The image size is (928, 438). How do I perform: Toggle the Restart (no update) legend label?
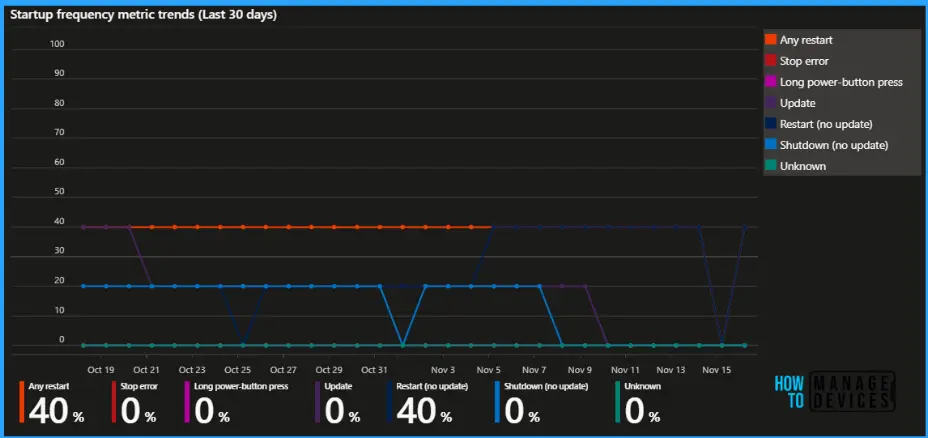tap(826, 124)
